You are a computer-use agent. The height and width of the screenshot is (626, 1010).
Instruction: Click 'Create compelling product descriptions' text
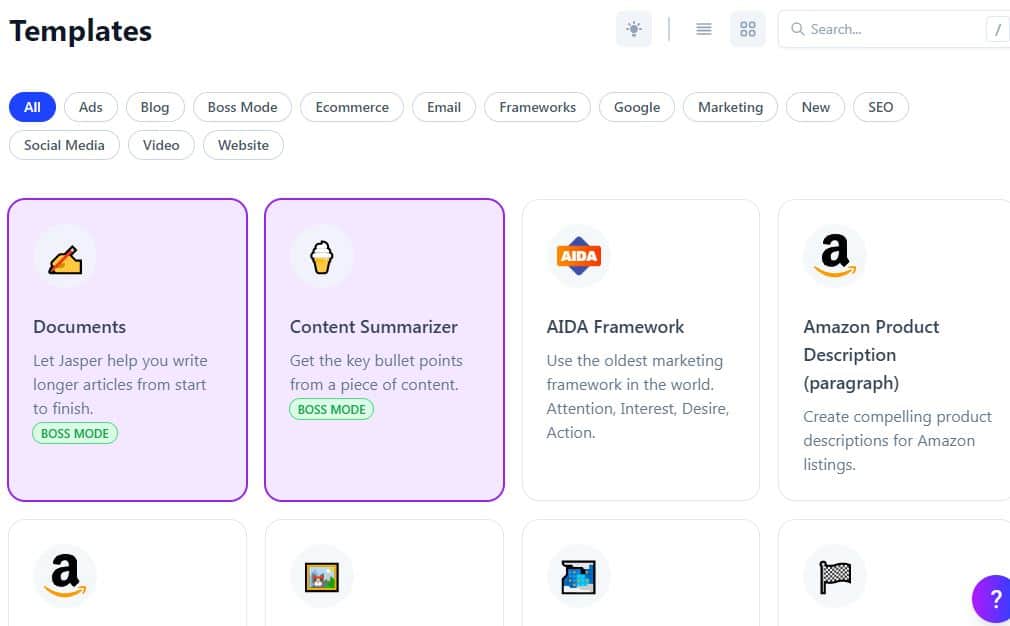(x=897, y=441)
